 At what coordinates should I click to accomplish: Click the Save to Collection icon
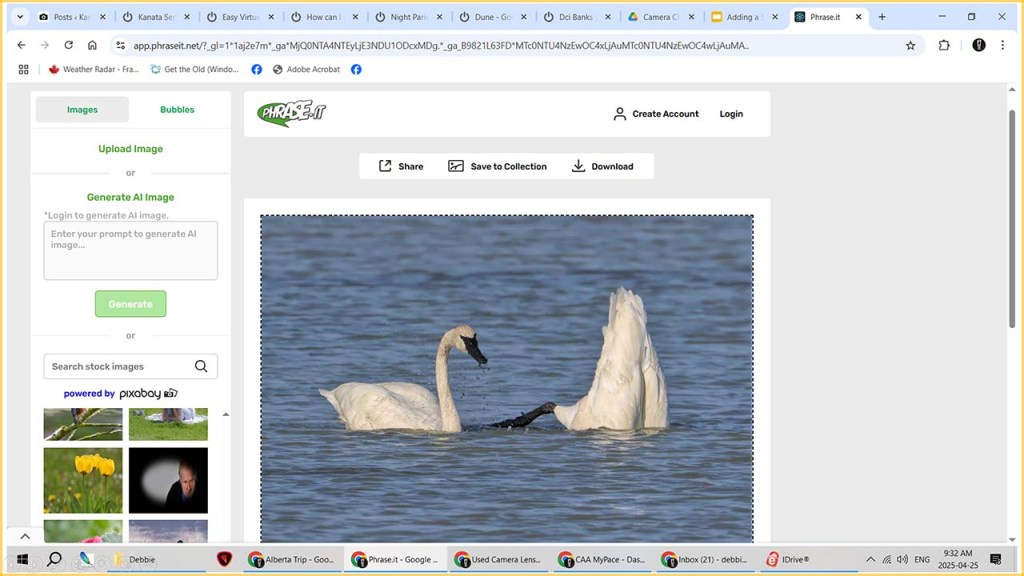tap(456, 166)
